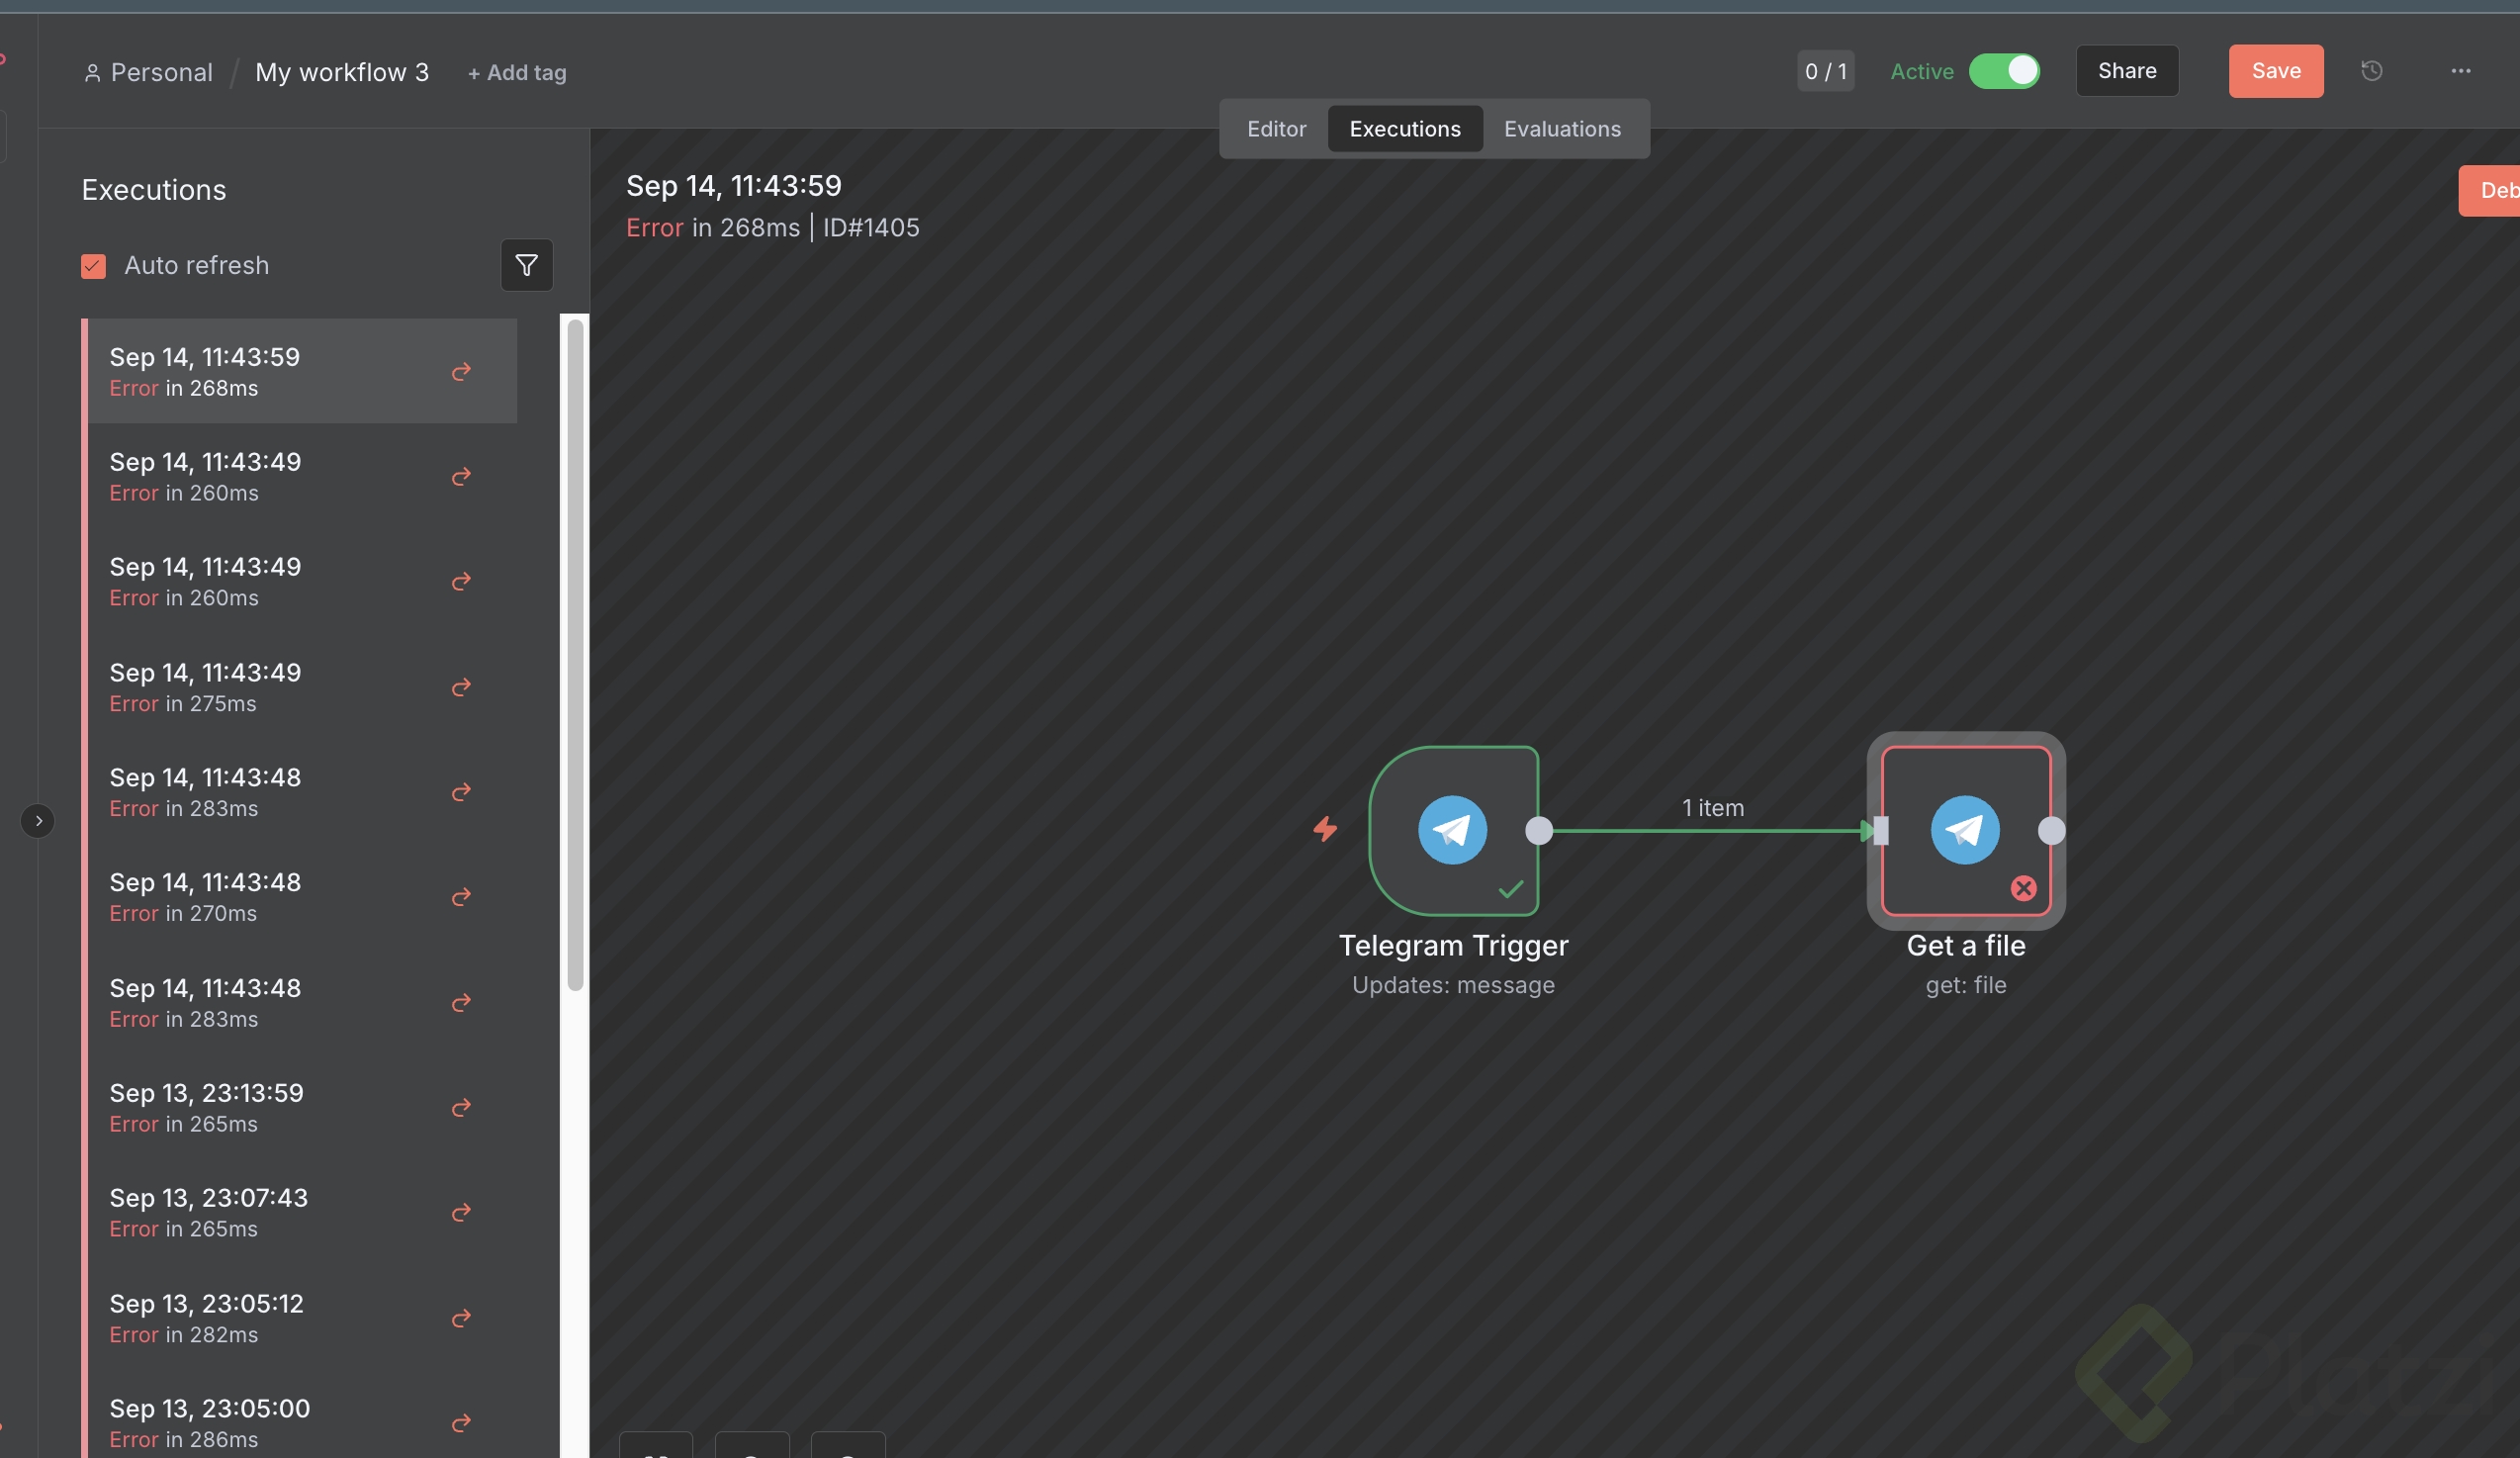2520x1458 pixels.
Task: Switch to the Editor tab
Action: (1276, 129)
